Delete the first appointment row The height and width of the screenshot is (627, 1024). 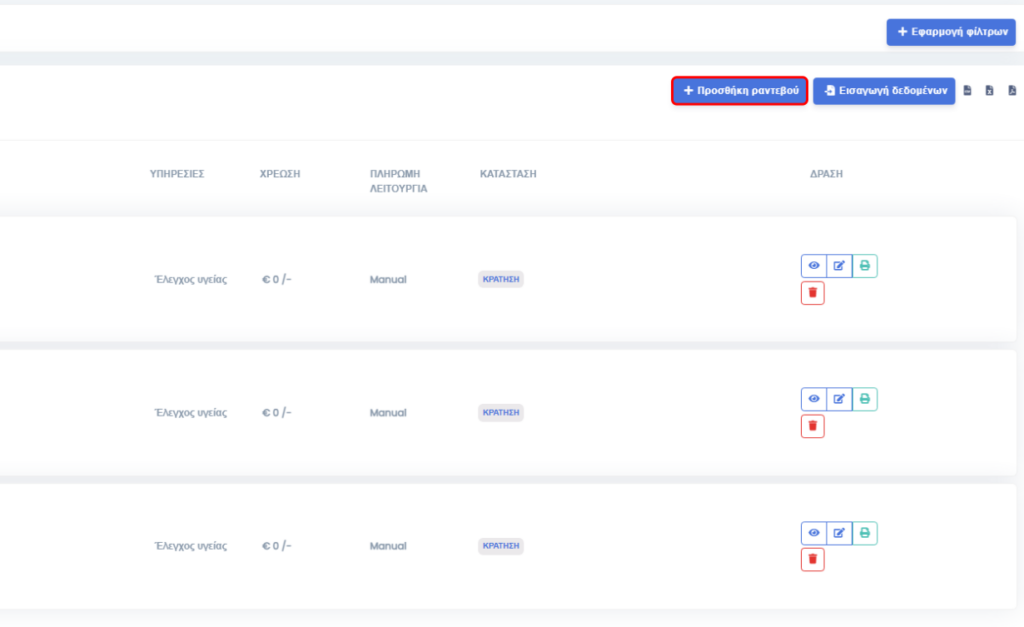tap(812, 293)
